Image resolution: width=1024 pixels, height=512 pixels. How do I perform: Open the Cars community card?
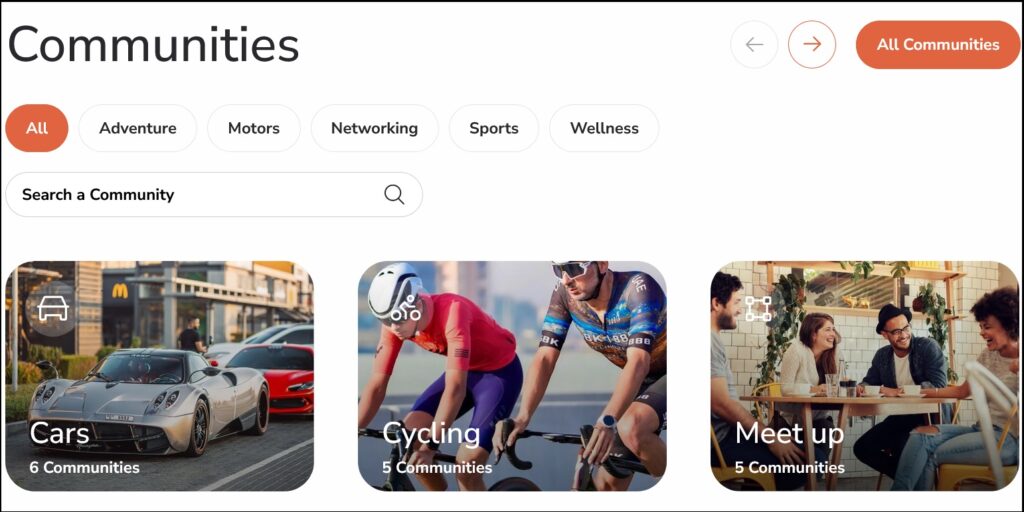(x=159, y=376)
